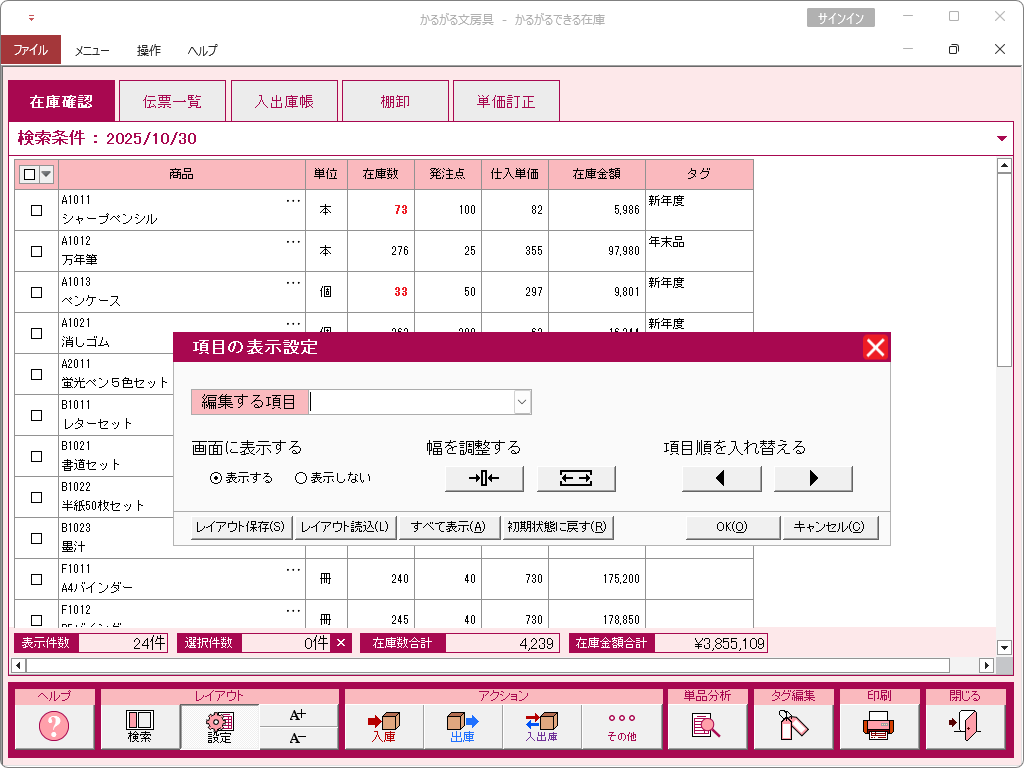Click the narrow column width icon button
Screen dimensions: 1024x768
click(x=484, y=479)
